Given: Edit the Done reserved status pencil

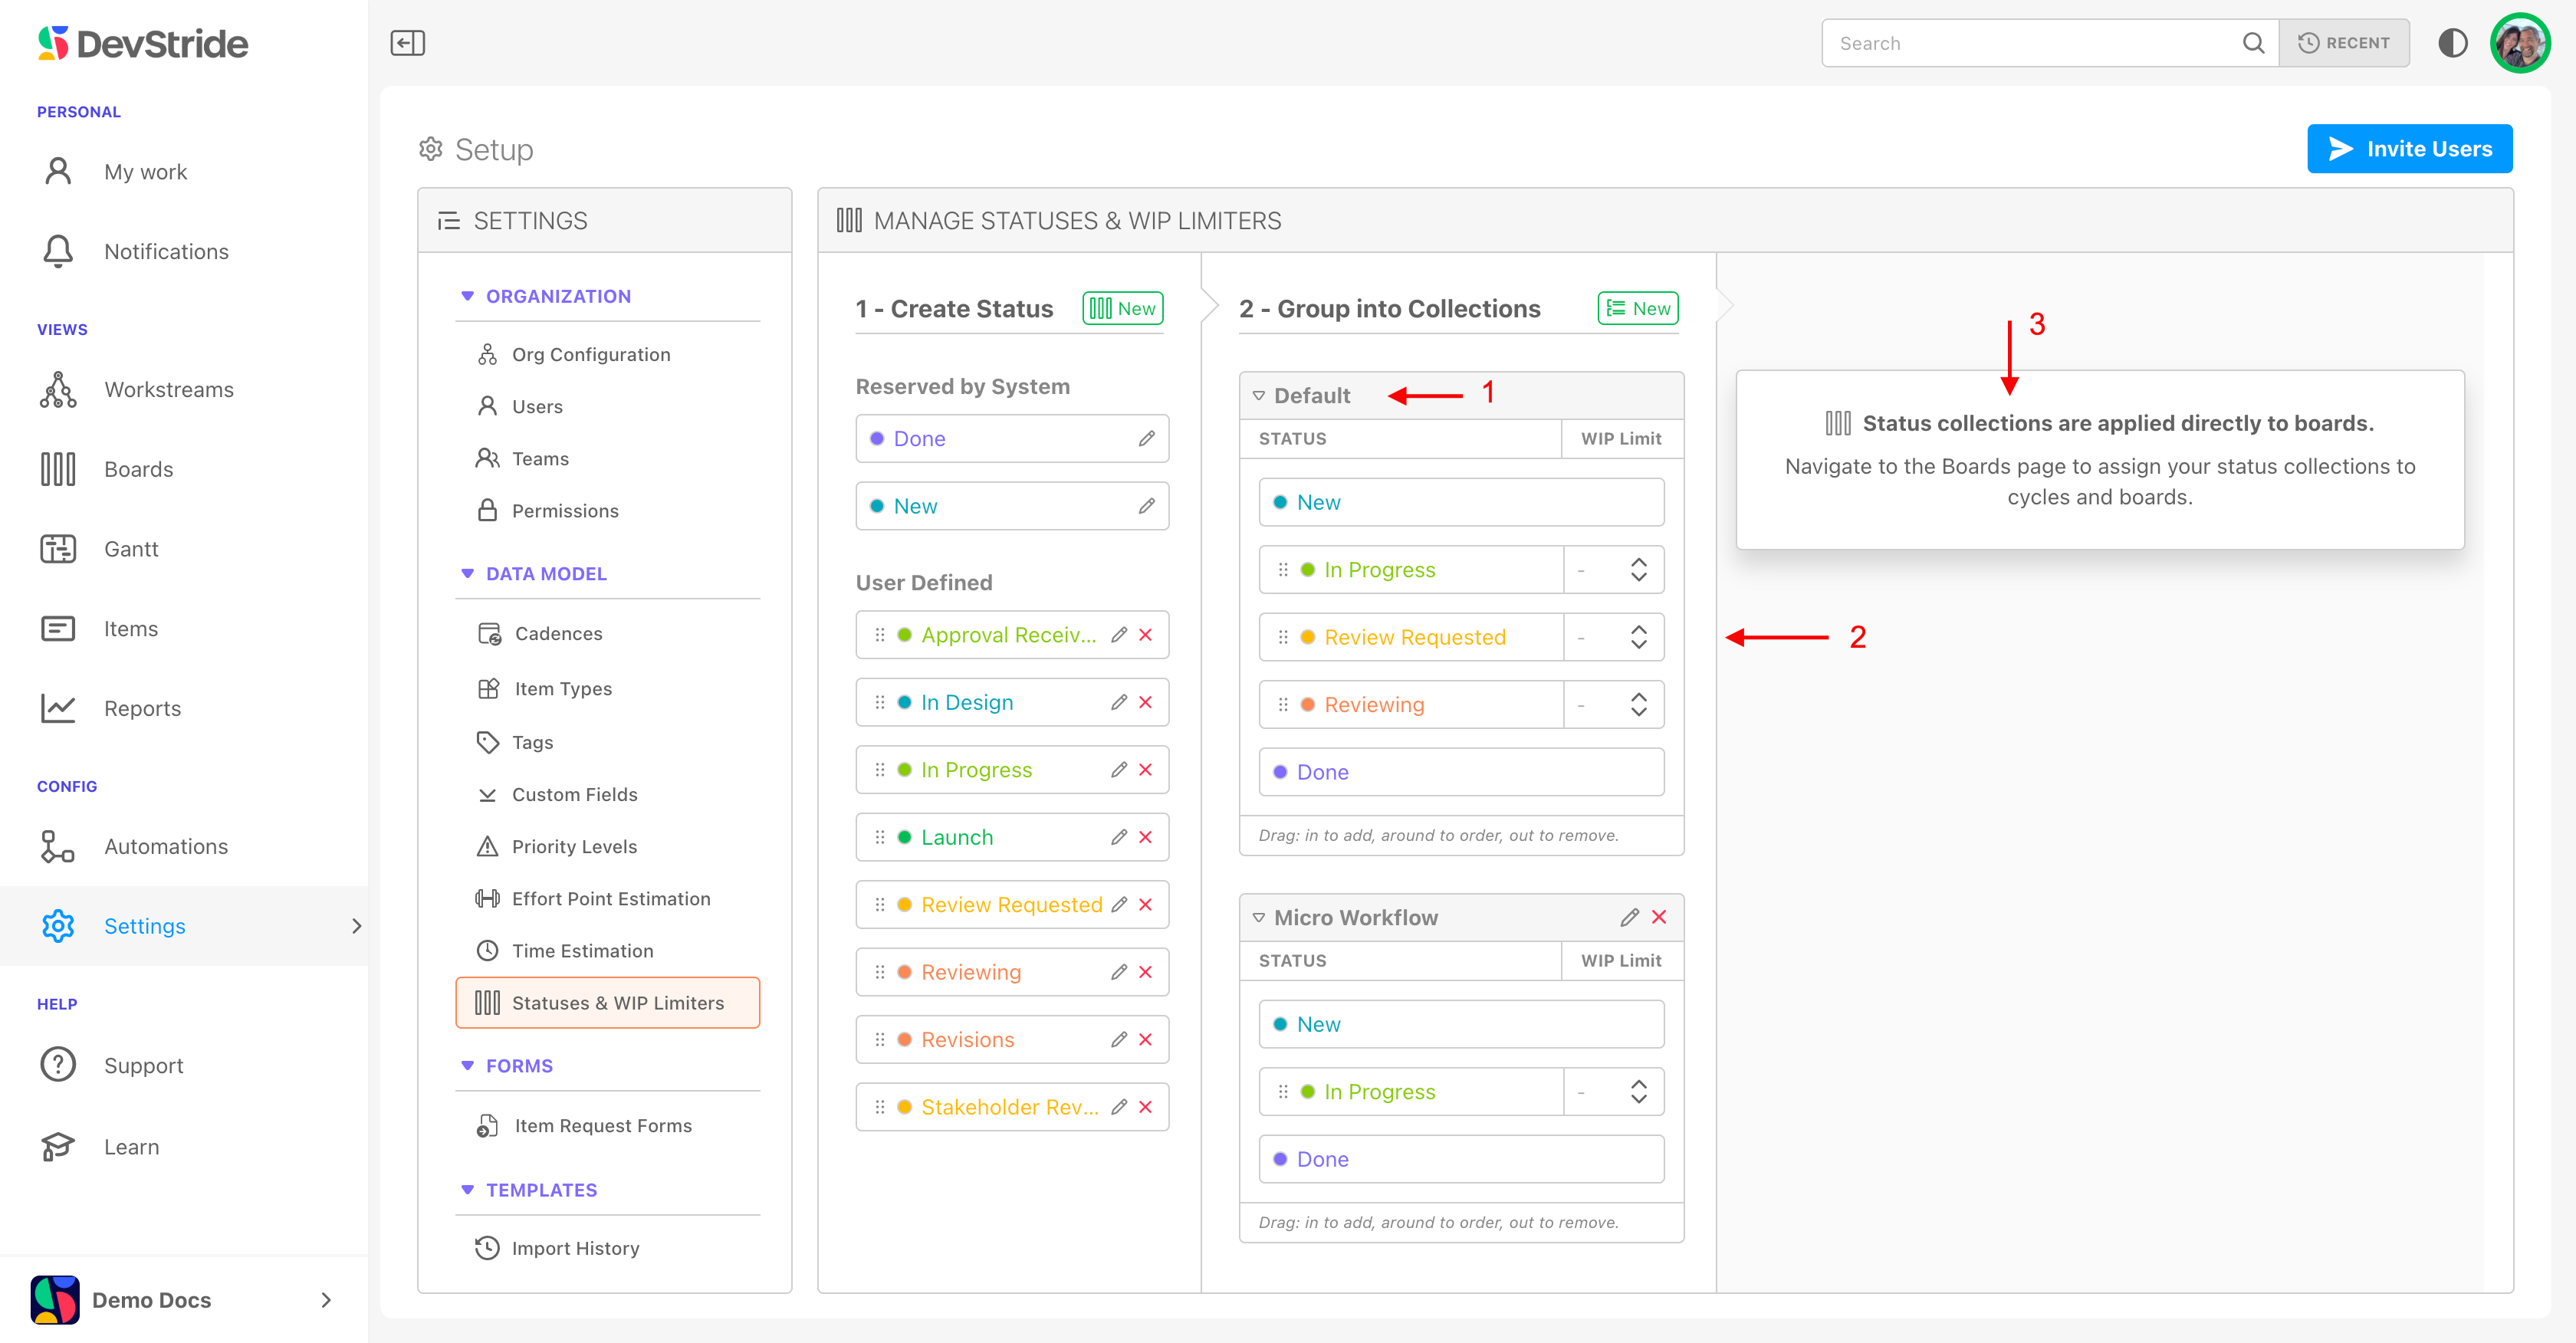Looking at the screenshot, I should [x=1146, y=438].
